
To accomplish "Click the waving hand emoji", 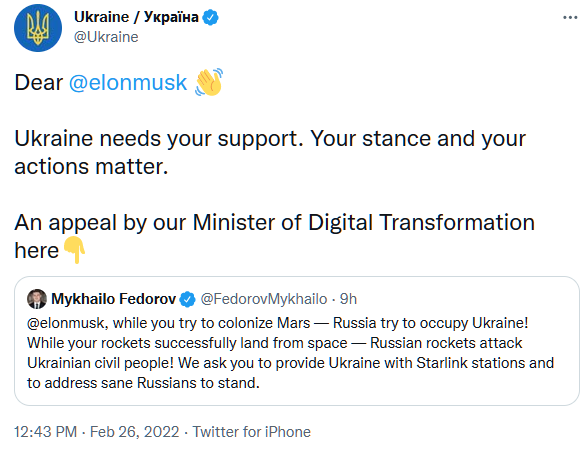I will 209,82.
